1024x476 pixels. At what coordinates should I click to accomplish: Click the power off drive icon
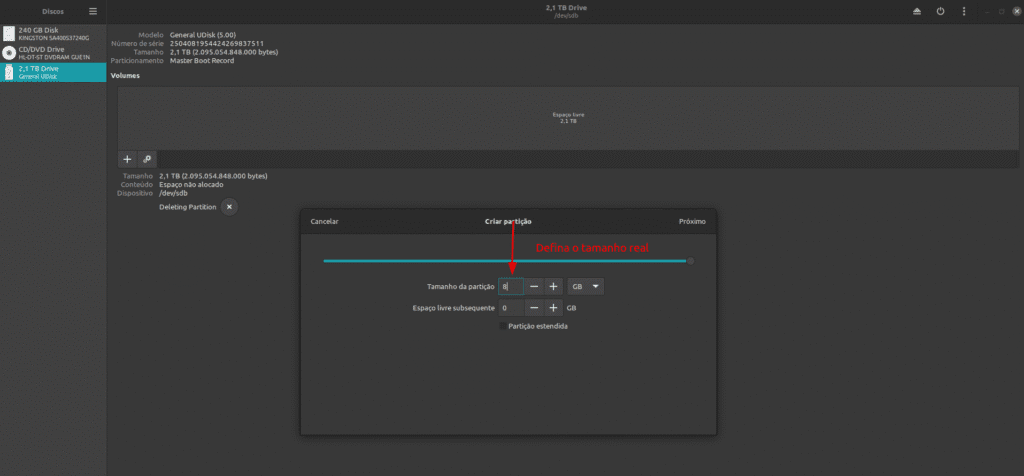[940, 11]
